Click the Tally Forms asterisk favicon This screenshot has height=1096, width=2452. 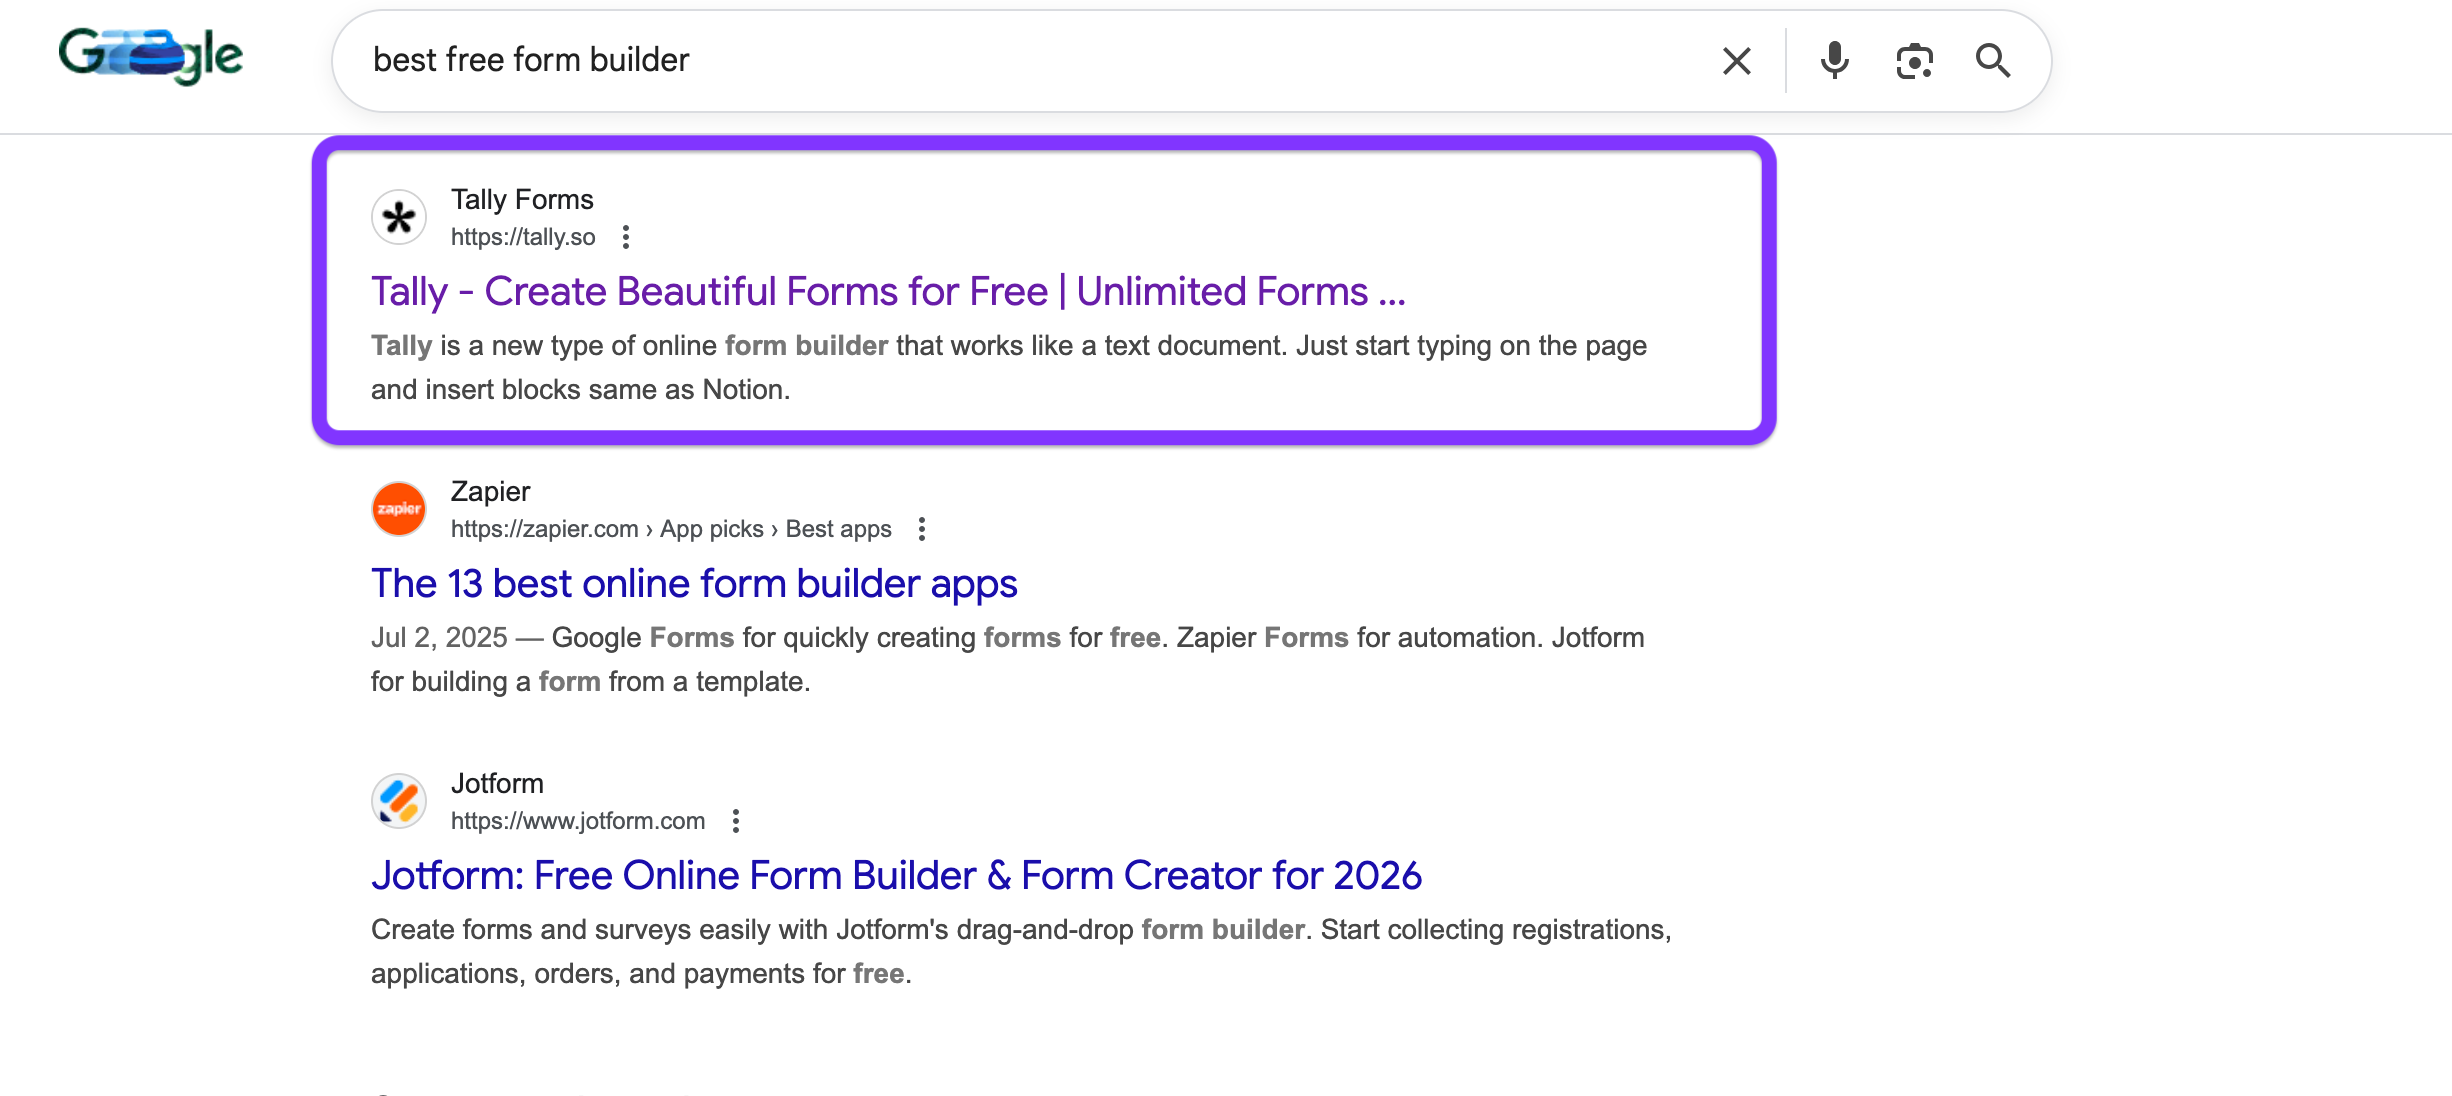coord(399,217)
